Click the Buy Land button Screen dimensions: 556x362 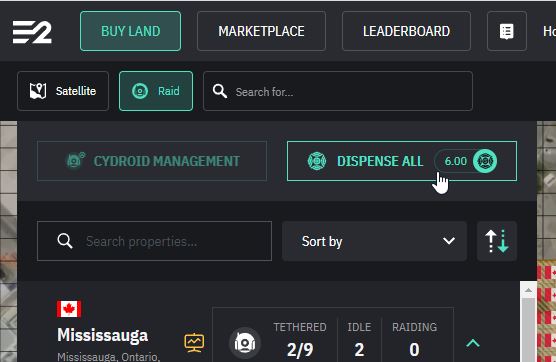130,31
